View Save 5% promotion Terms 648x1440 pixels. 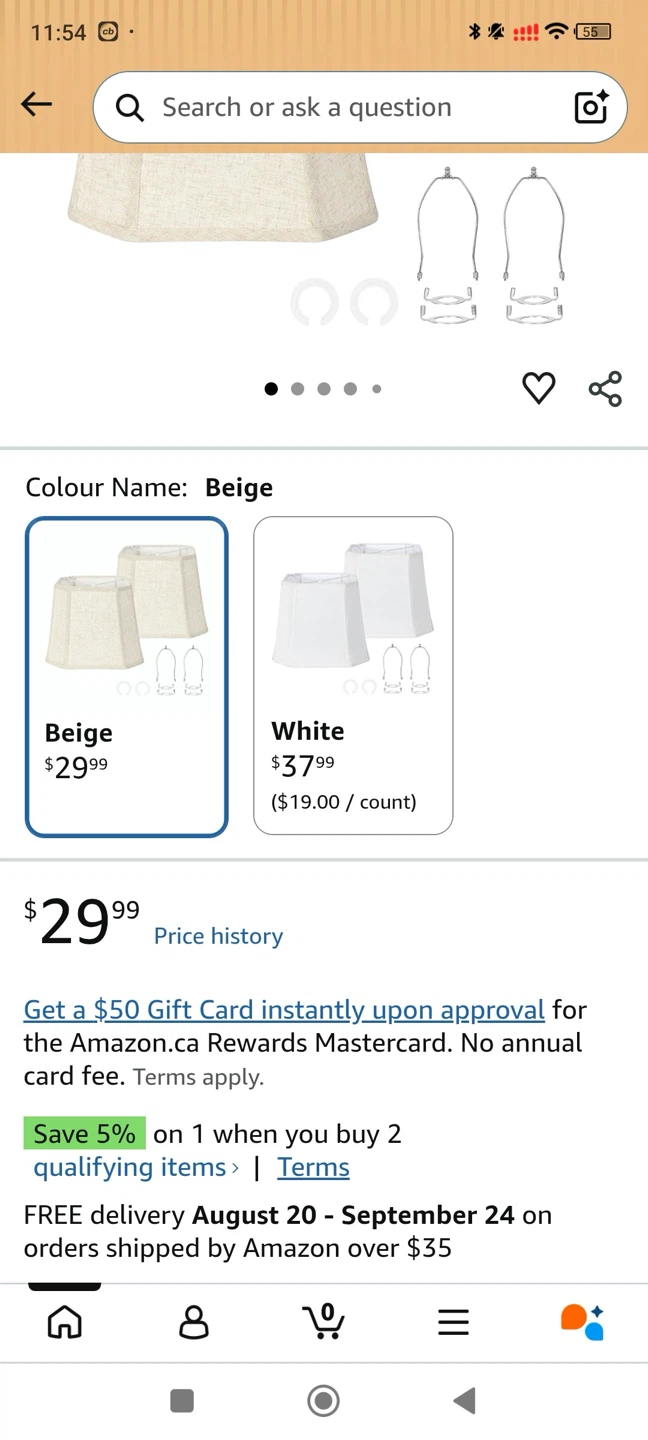coord(313,1167)
